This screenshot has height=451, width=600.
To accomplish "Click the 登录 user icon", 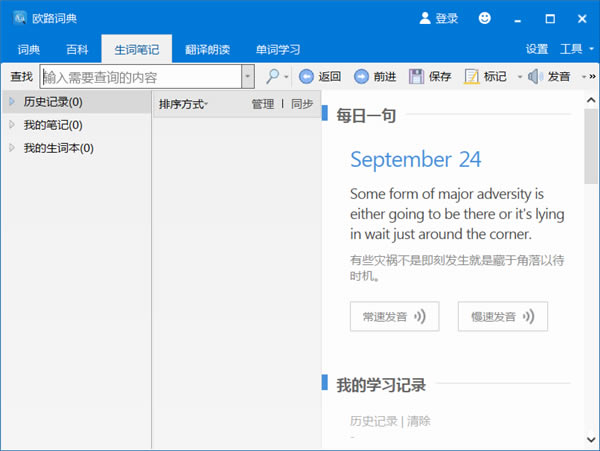I will 425,18.
